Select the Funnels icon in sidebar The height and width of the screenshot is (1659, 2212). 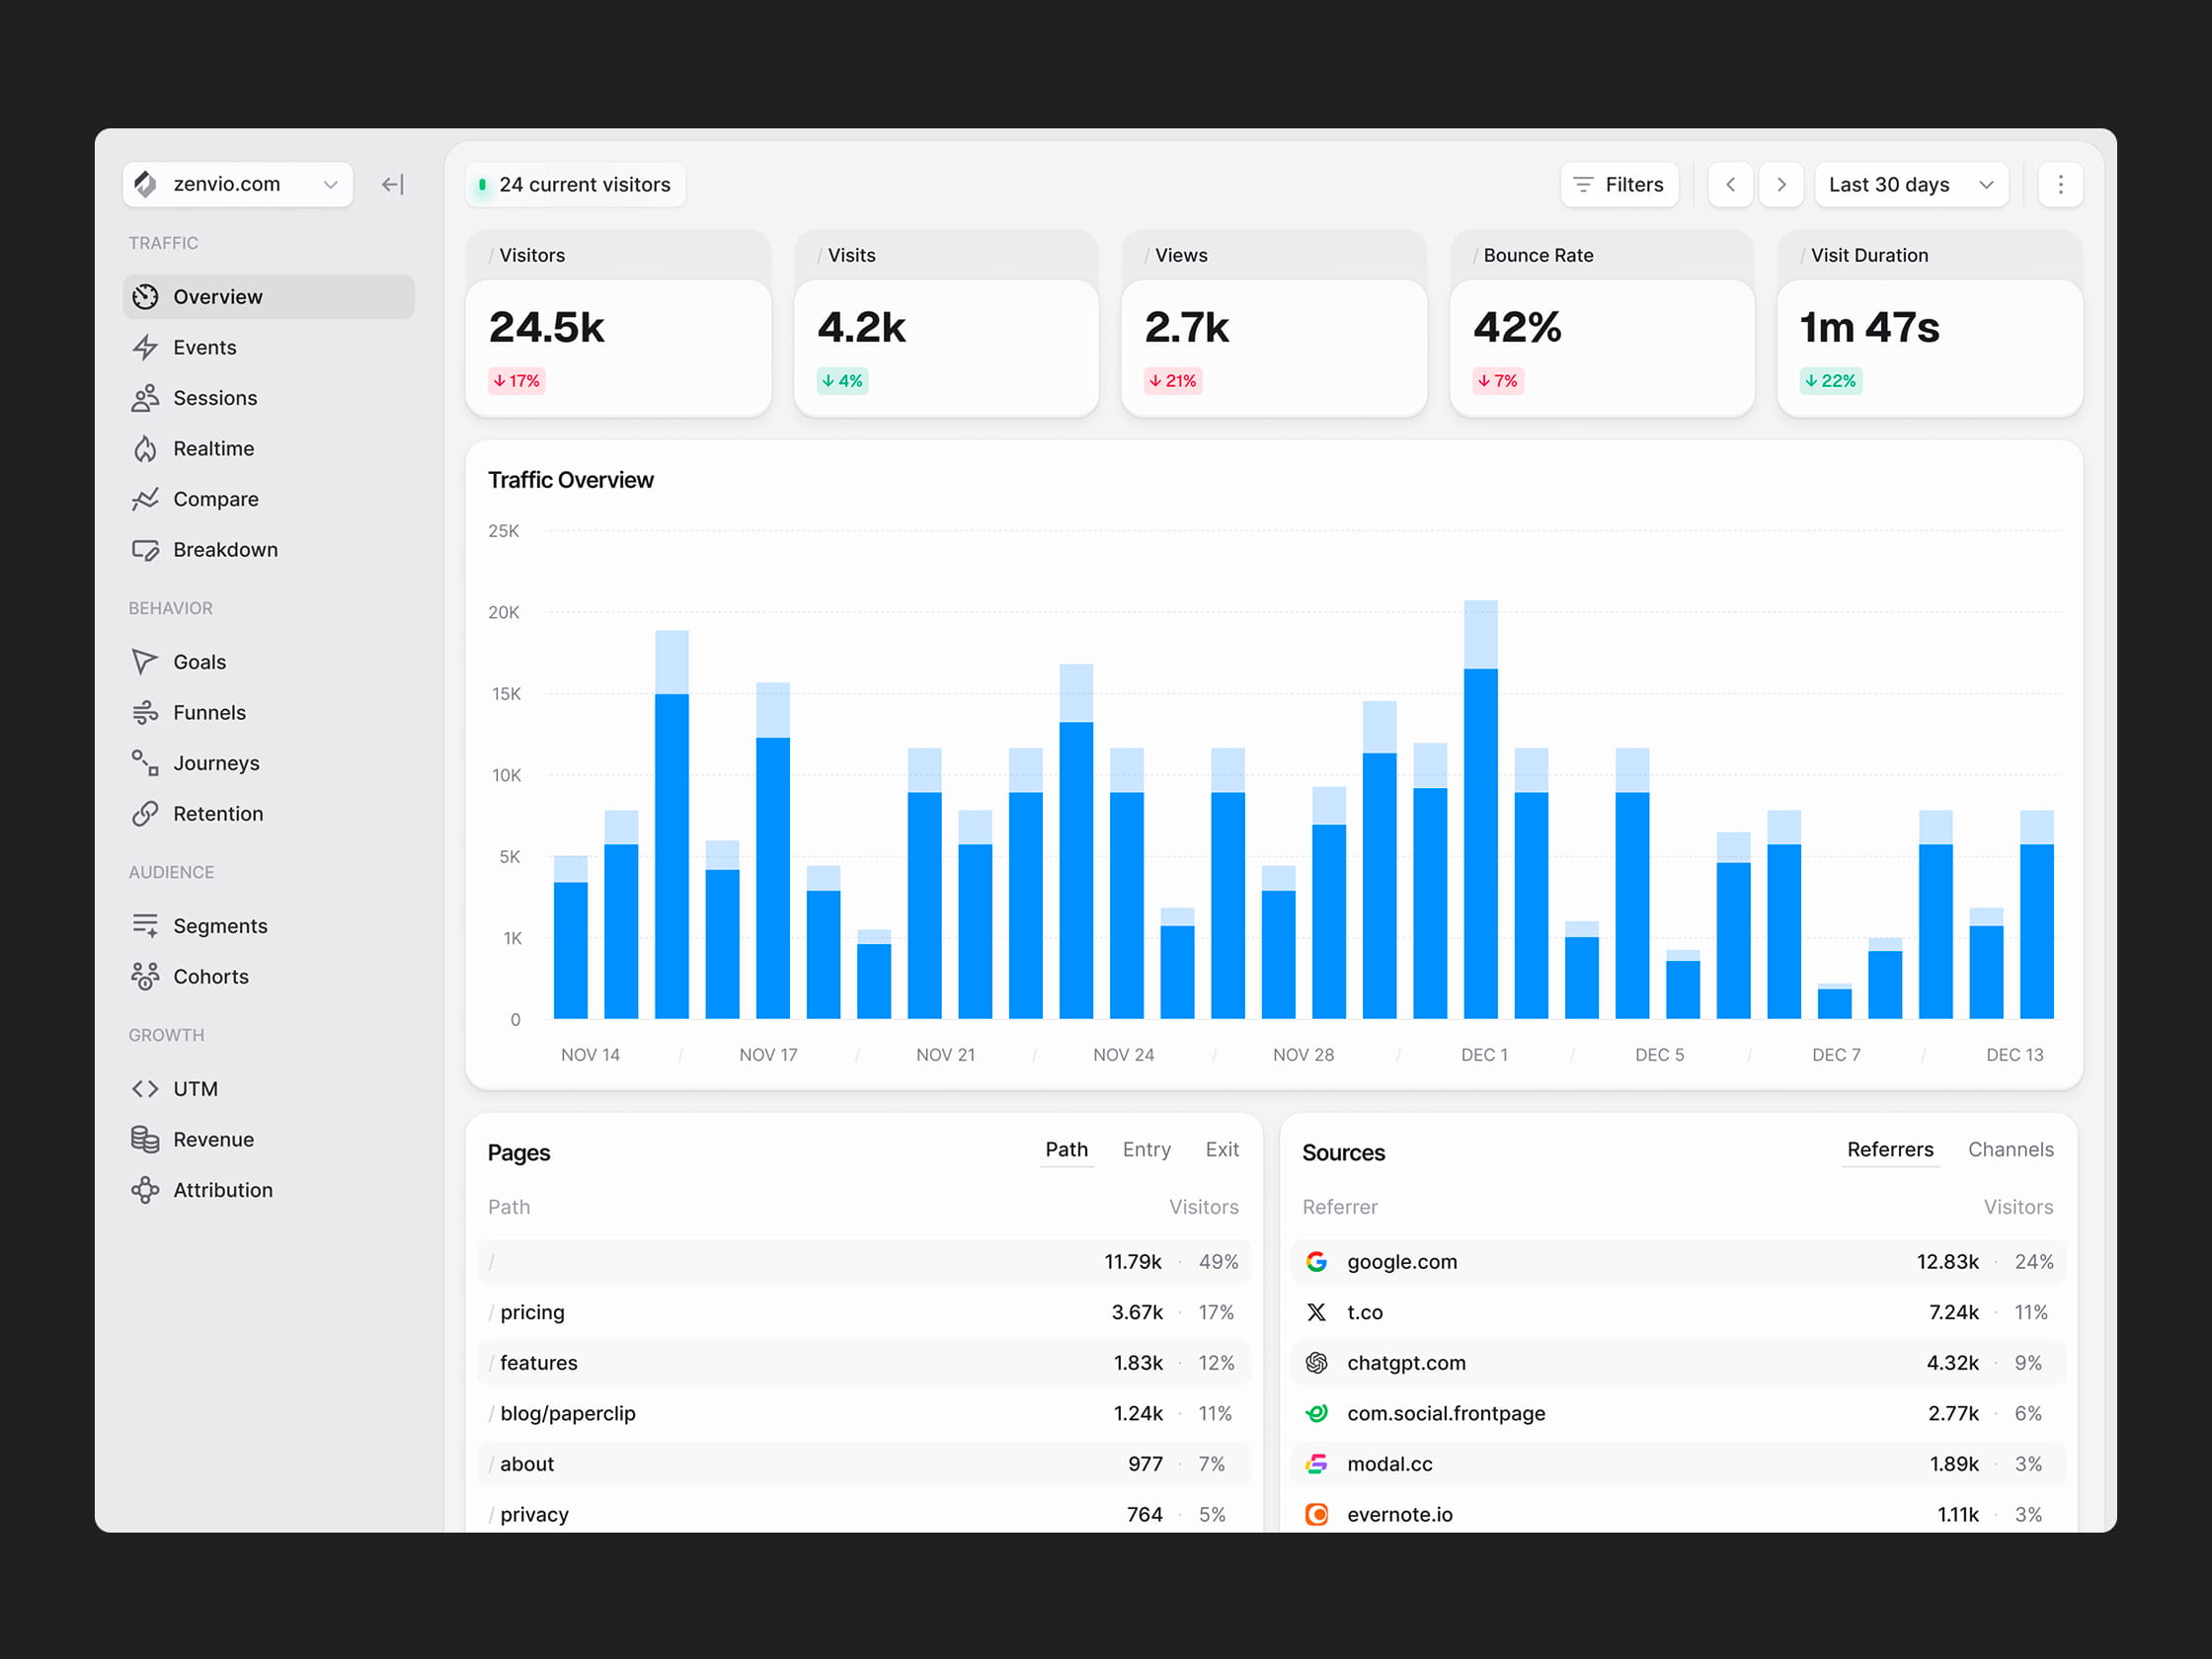pyautogui.click(x=146, y=712)
